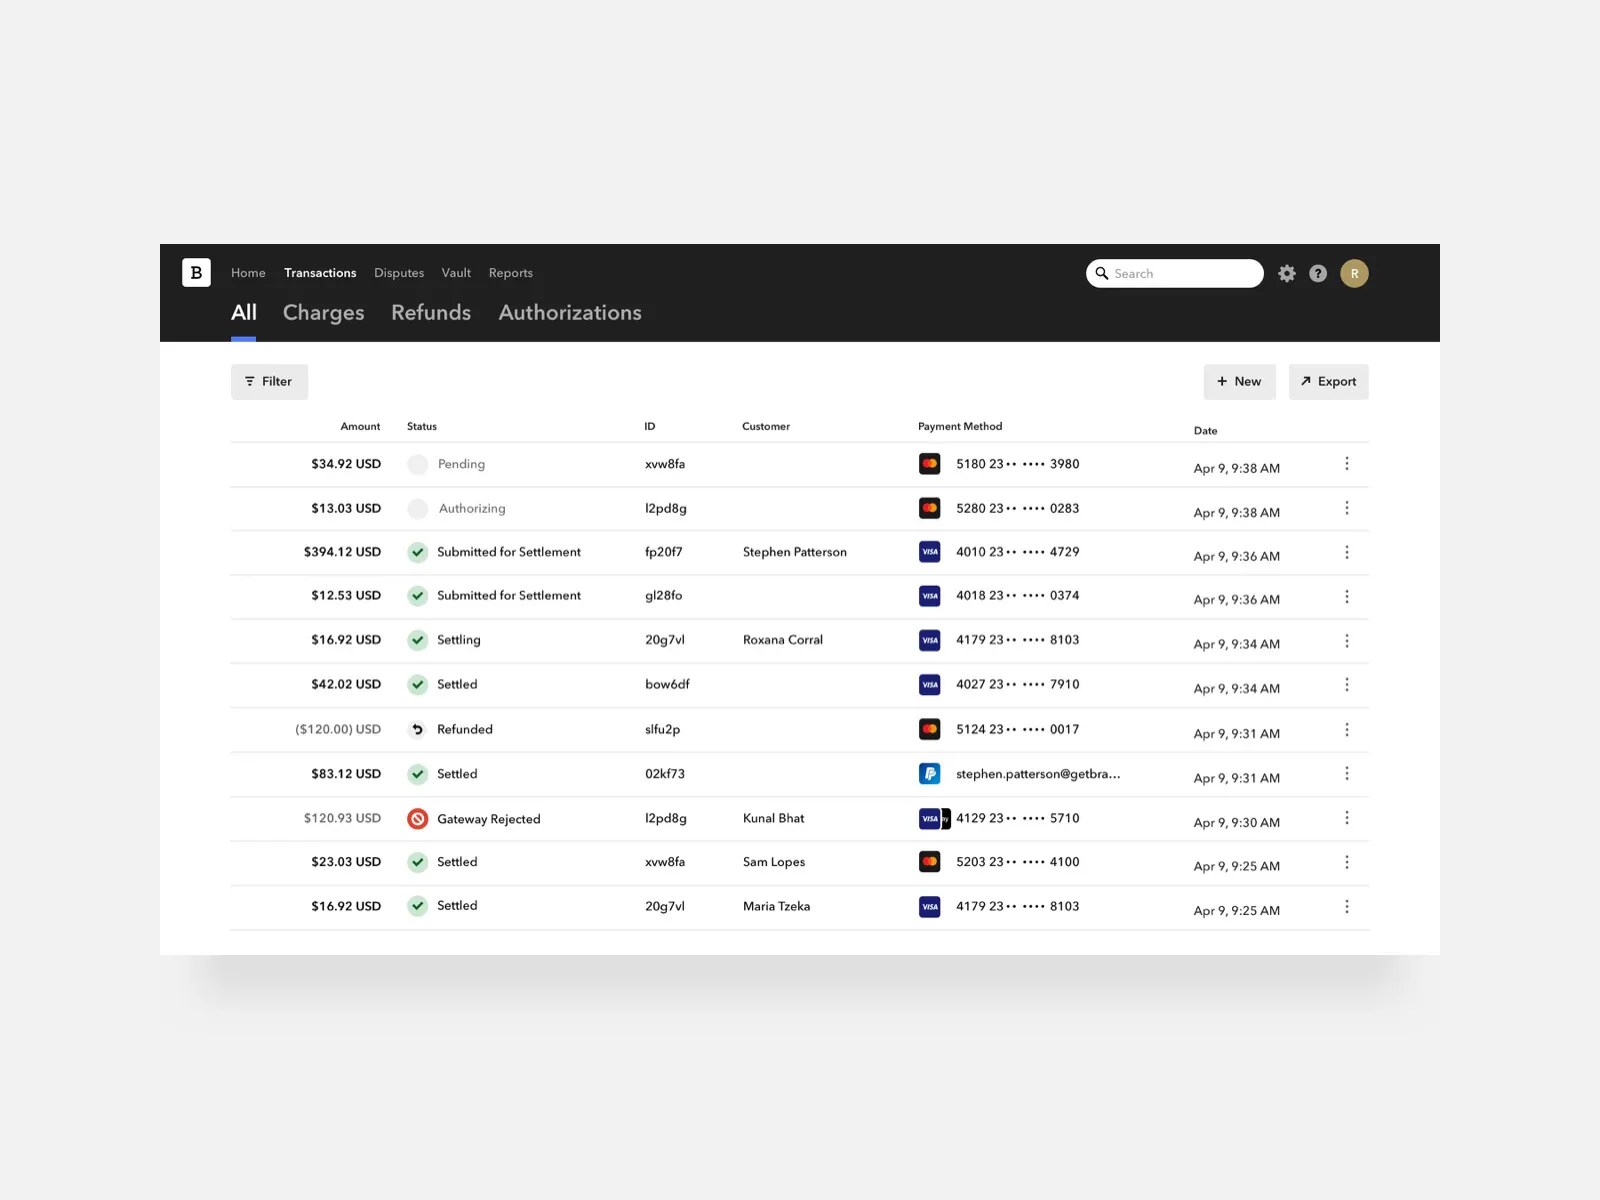This screenshot has height=1200, width=1600.
Task: Click the refund arrow icon on the slfu2p row
Action: [417, 729]
